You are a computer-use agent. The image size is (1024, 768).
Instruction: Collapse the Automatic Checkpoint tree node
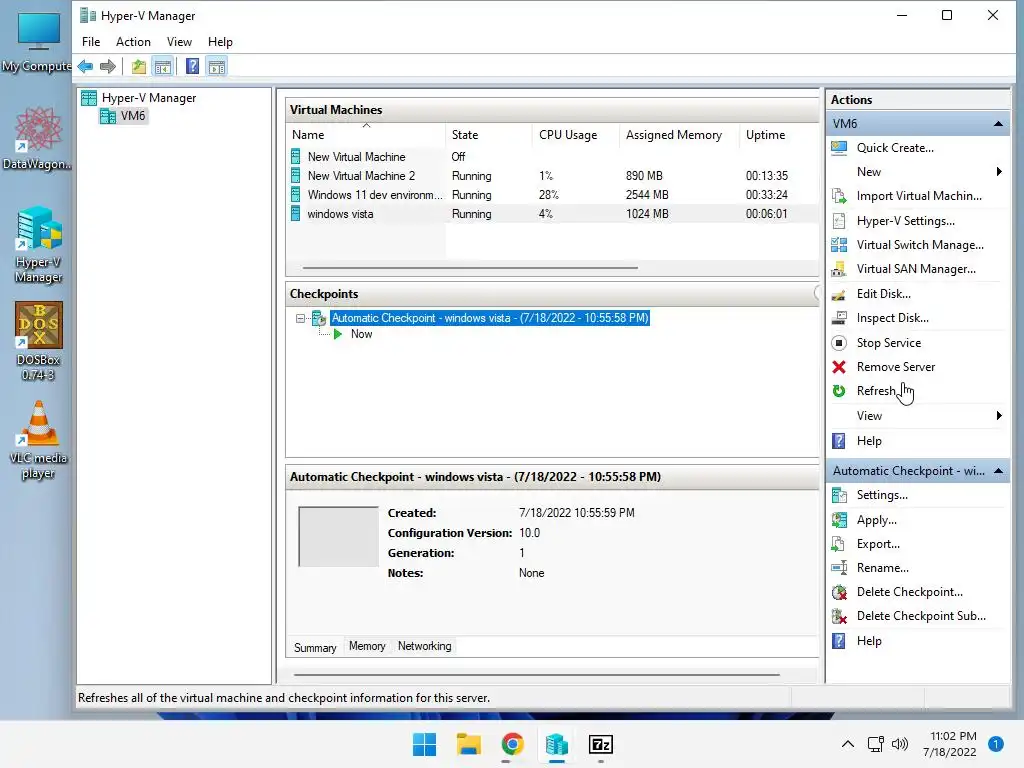coord(300,319)
